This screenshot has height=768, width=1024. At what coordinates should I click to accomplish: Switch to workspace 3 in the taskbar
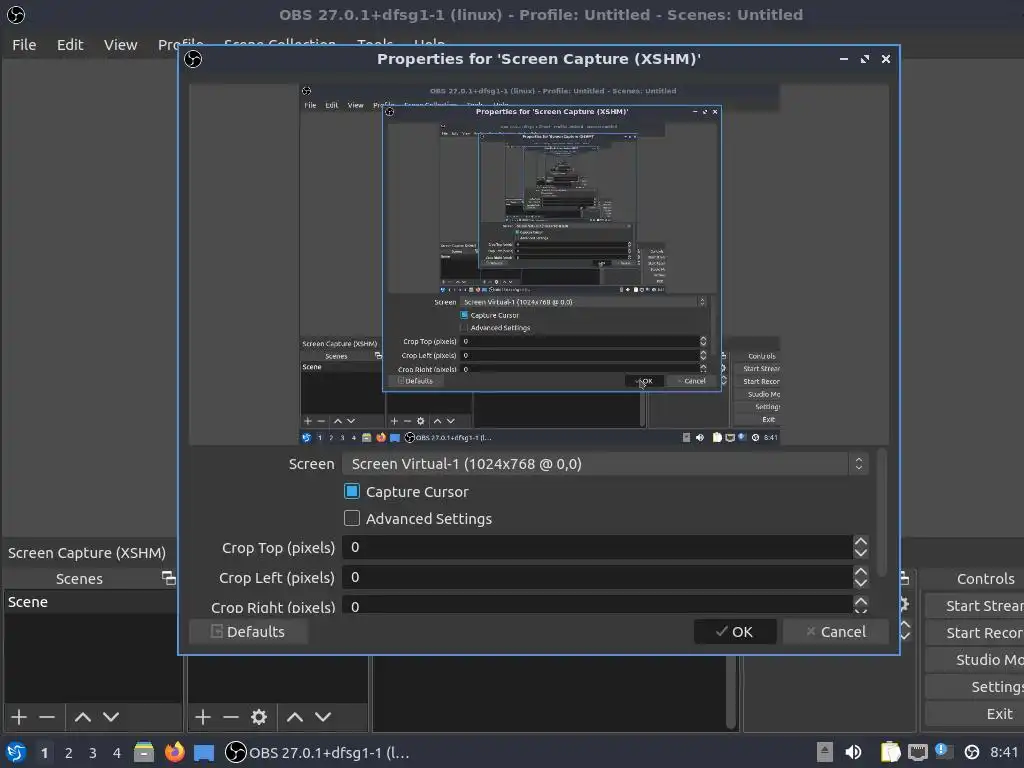coord(93,753)
